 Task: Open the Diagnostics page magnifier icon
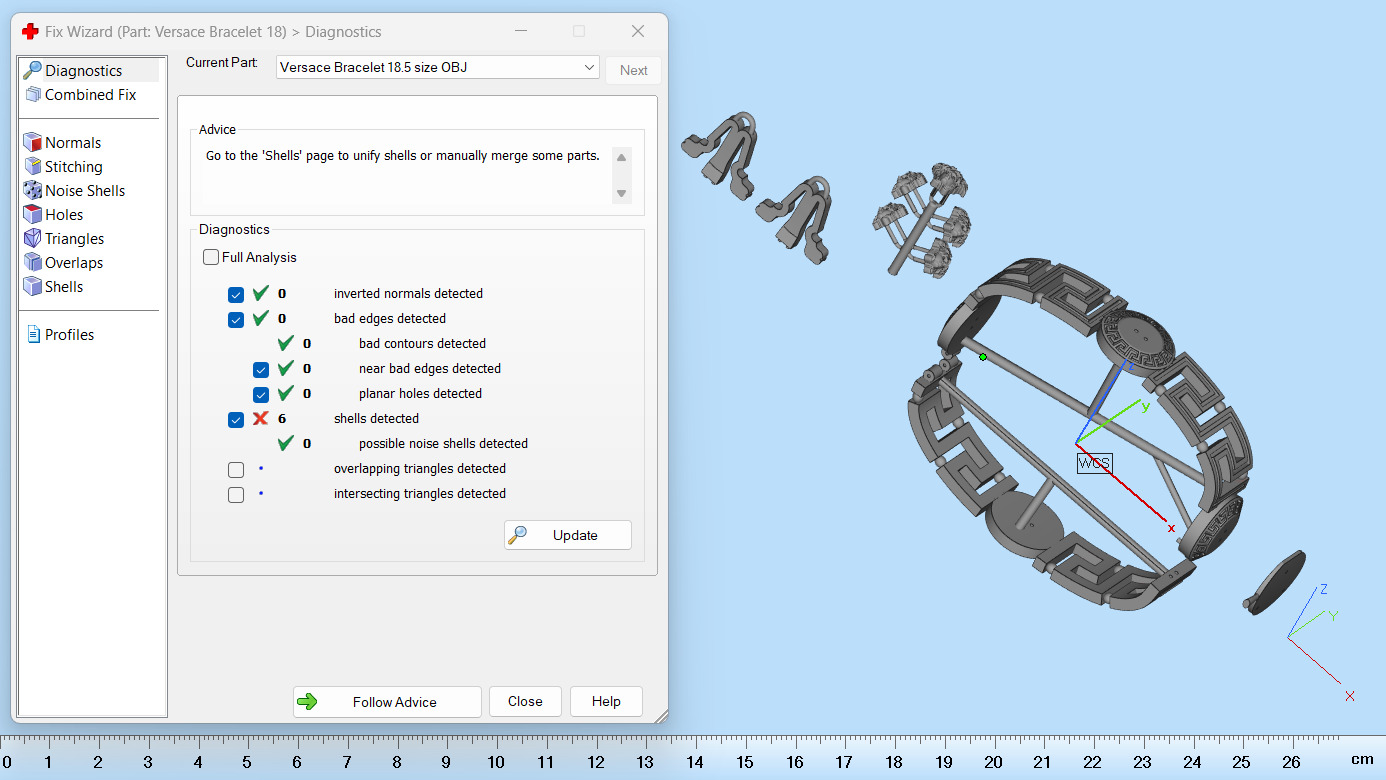pyautogui.click(x=32, y=70)
